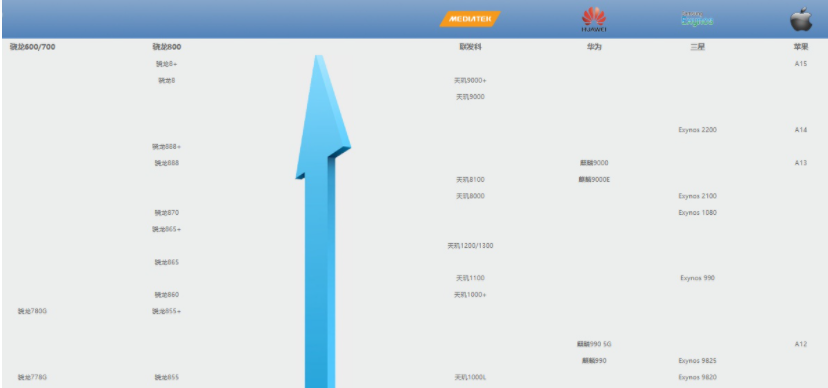The width and height of the screenshot is (828, 388).
Task: Click the Exynos 2200 entry
Action: coord(698,130)
